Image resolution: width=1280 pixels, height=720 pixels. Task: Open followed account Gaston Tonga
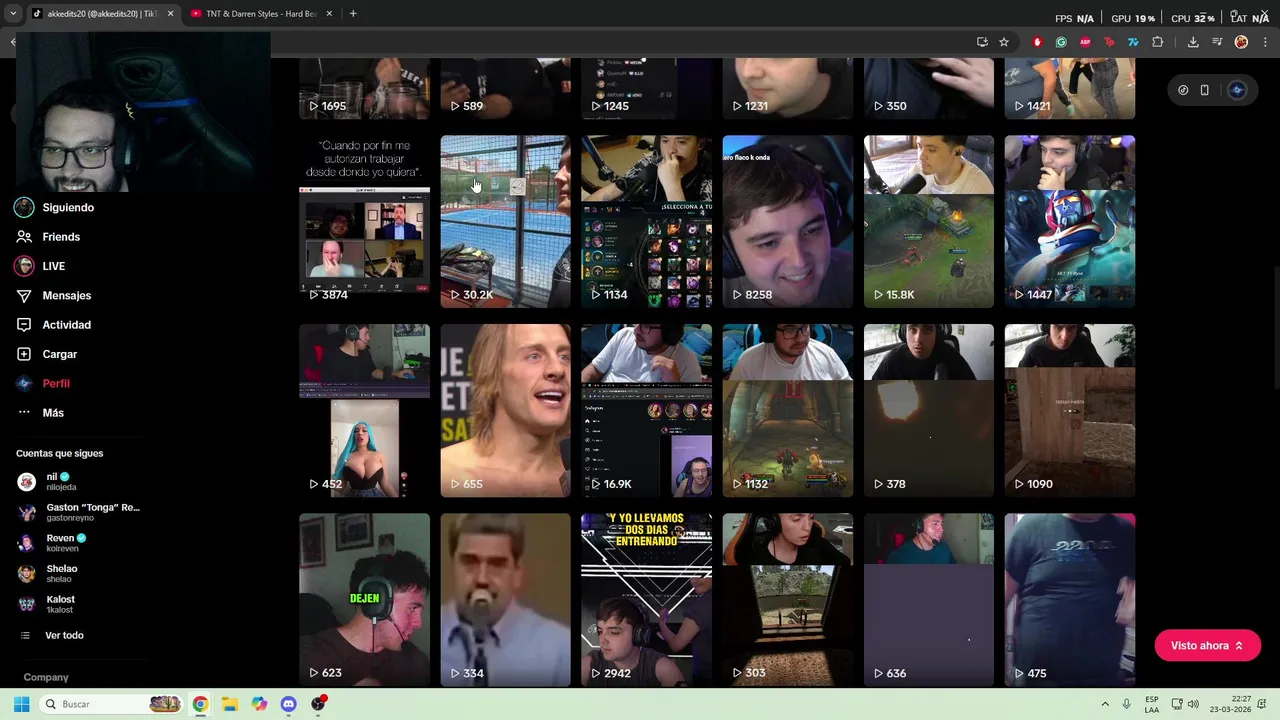[x=80, y=512]
